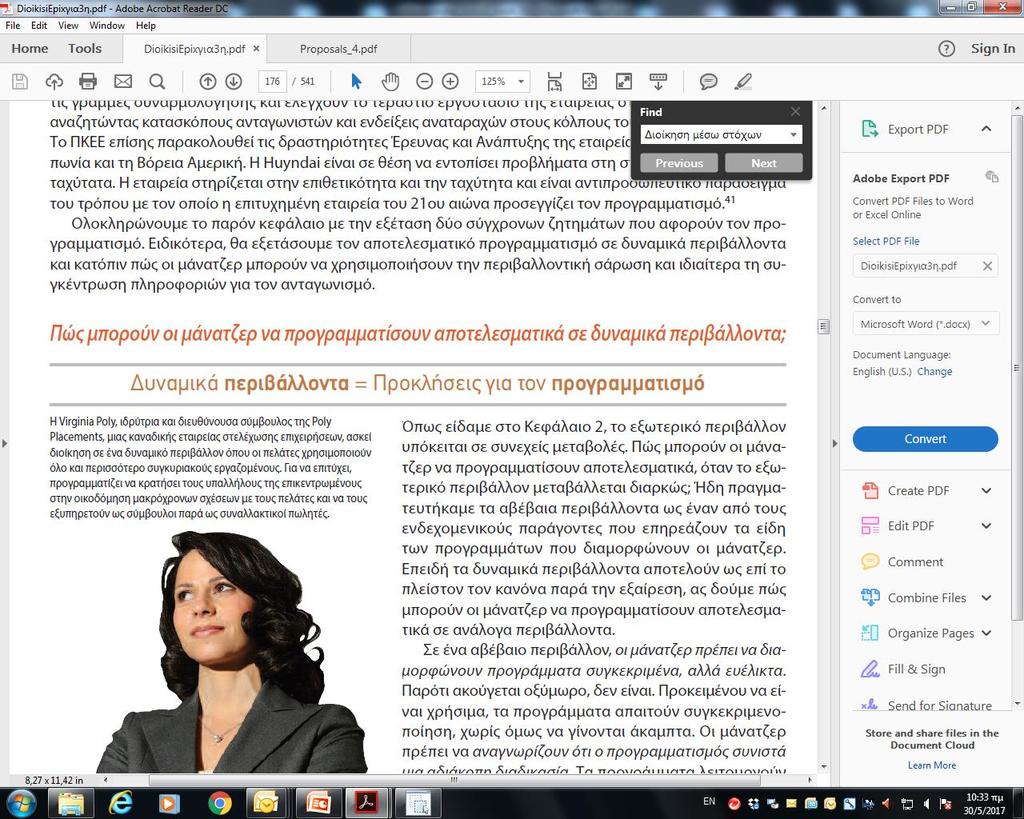Screen dimensions: 1024x819
Task: Switch to the Tools tab
Action: pos(85,48)
